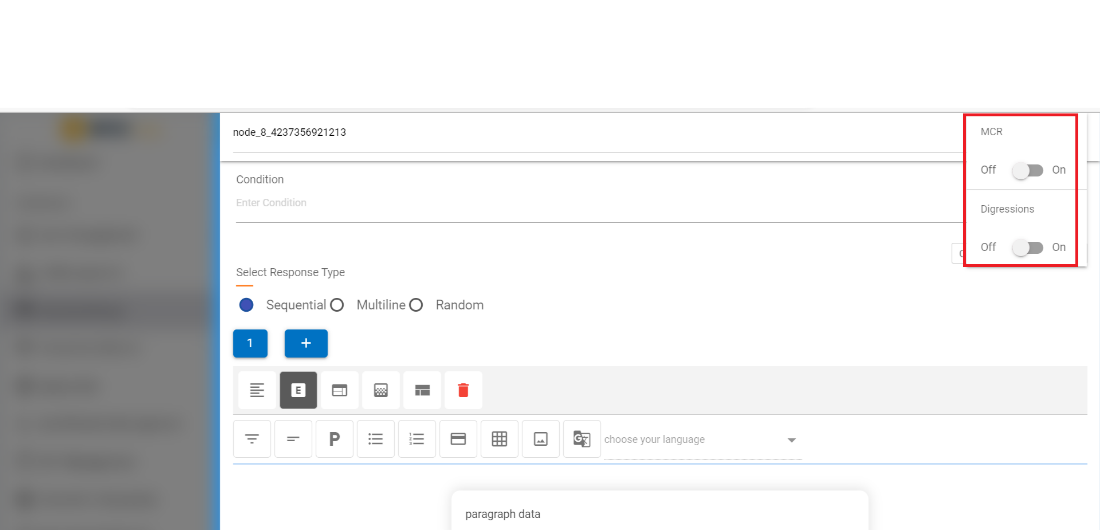Click the red delete trash icon
The image size is (1100, 530).
(463, 390)
